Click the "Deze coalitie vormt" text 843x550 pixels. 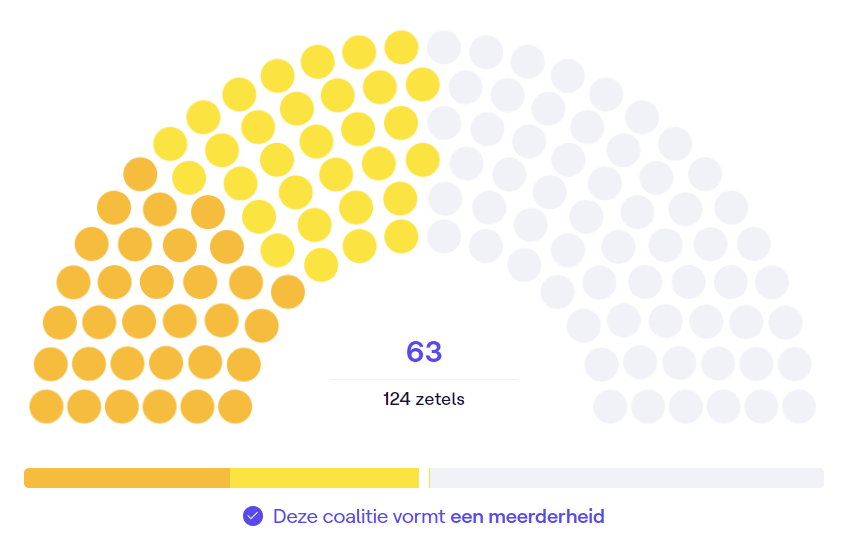click(359, 516)
